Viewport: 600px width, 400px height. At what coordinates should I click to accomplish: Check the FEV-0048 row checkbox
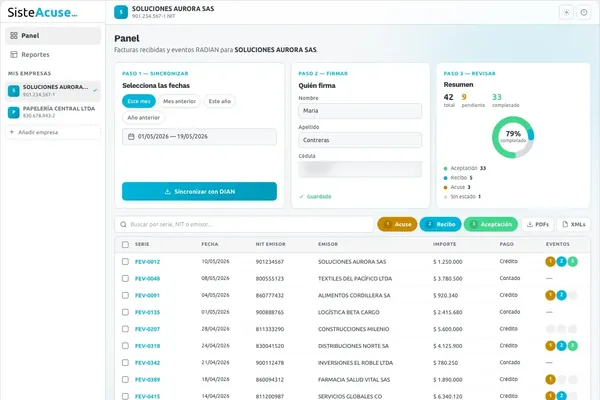(x=125, y=278)
